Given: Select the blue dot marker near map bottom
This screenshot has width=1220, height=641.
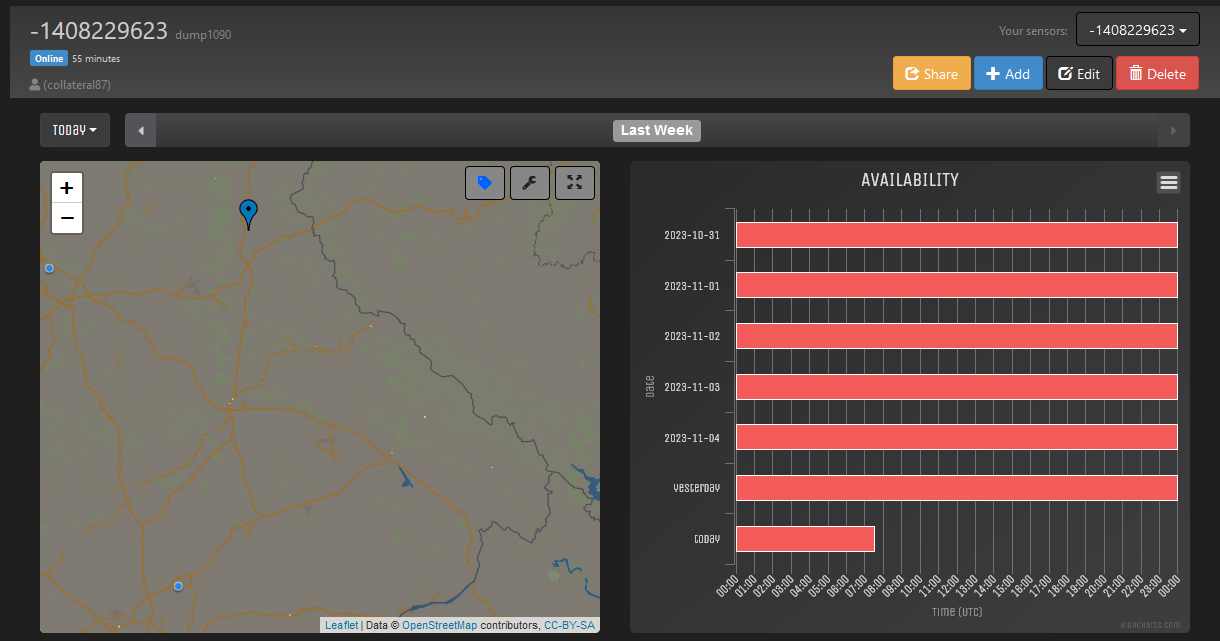Looking at the screenshot, I should coord(178,586).
